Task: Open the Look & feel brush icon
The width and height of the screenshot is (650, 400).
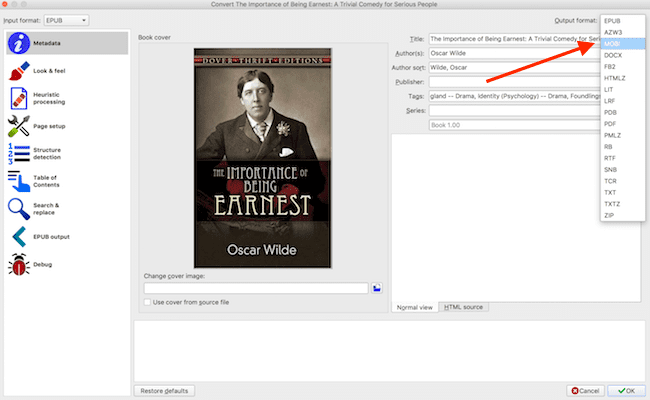Action: pos(19,71)
